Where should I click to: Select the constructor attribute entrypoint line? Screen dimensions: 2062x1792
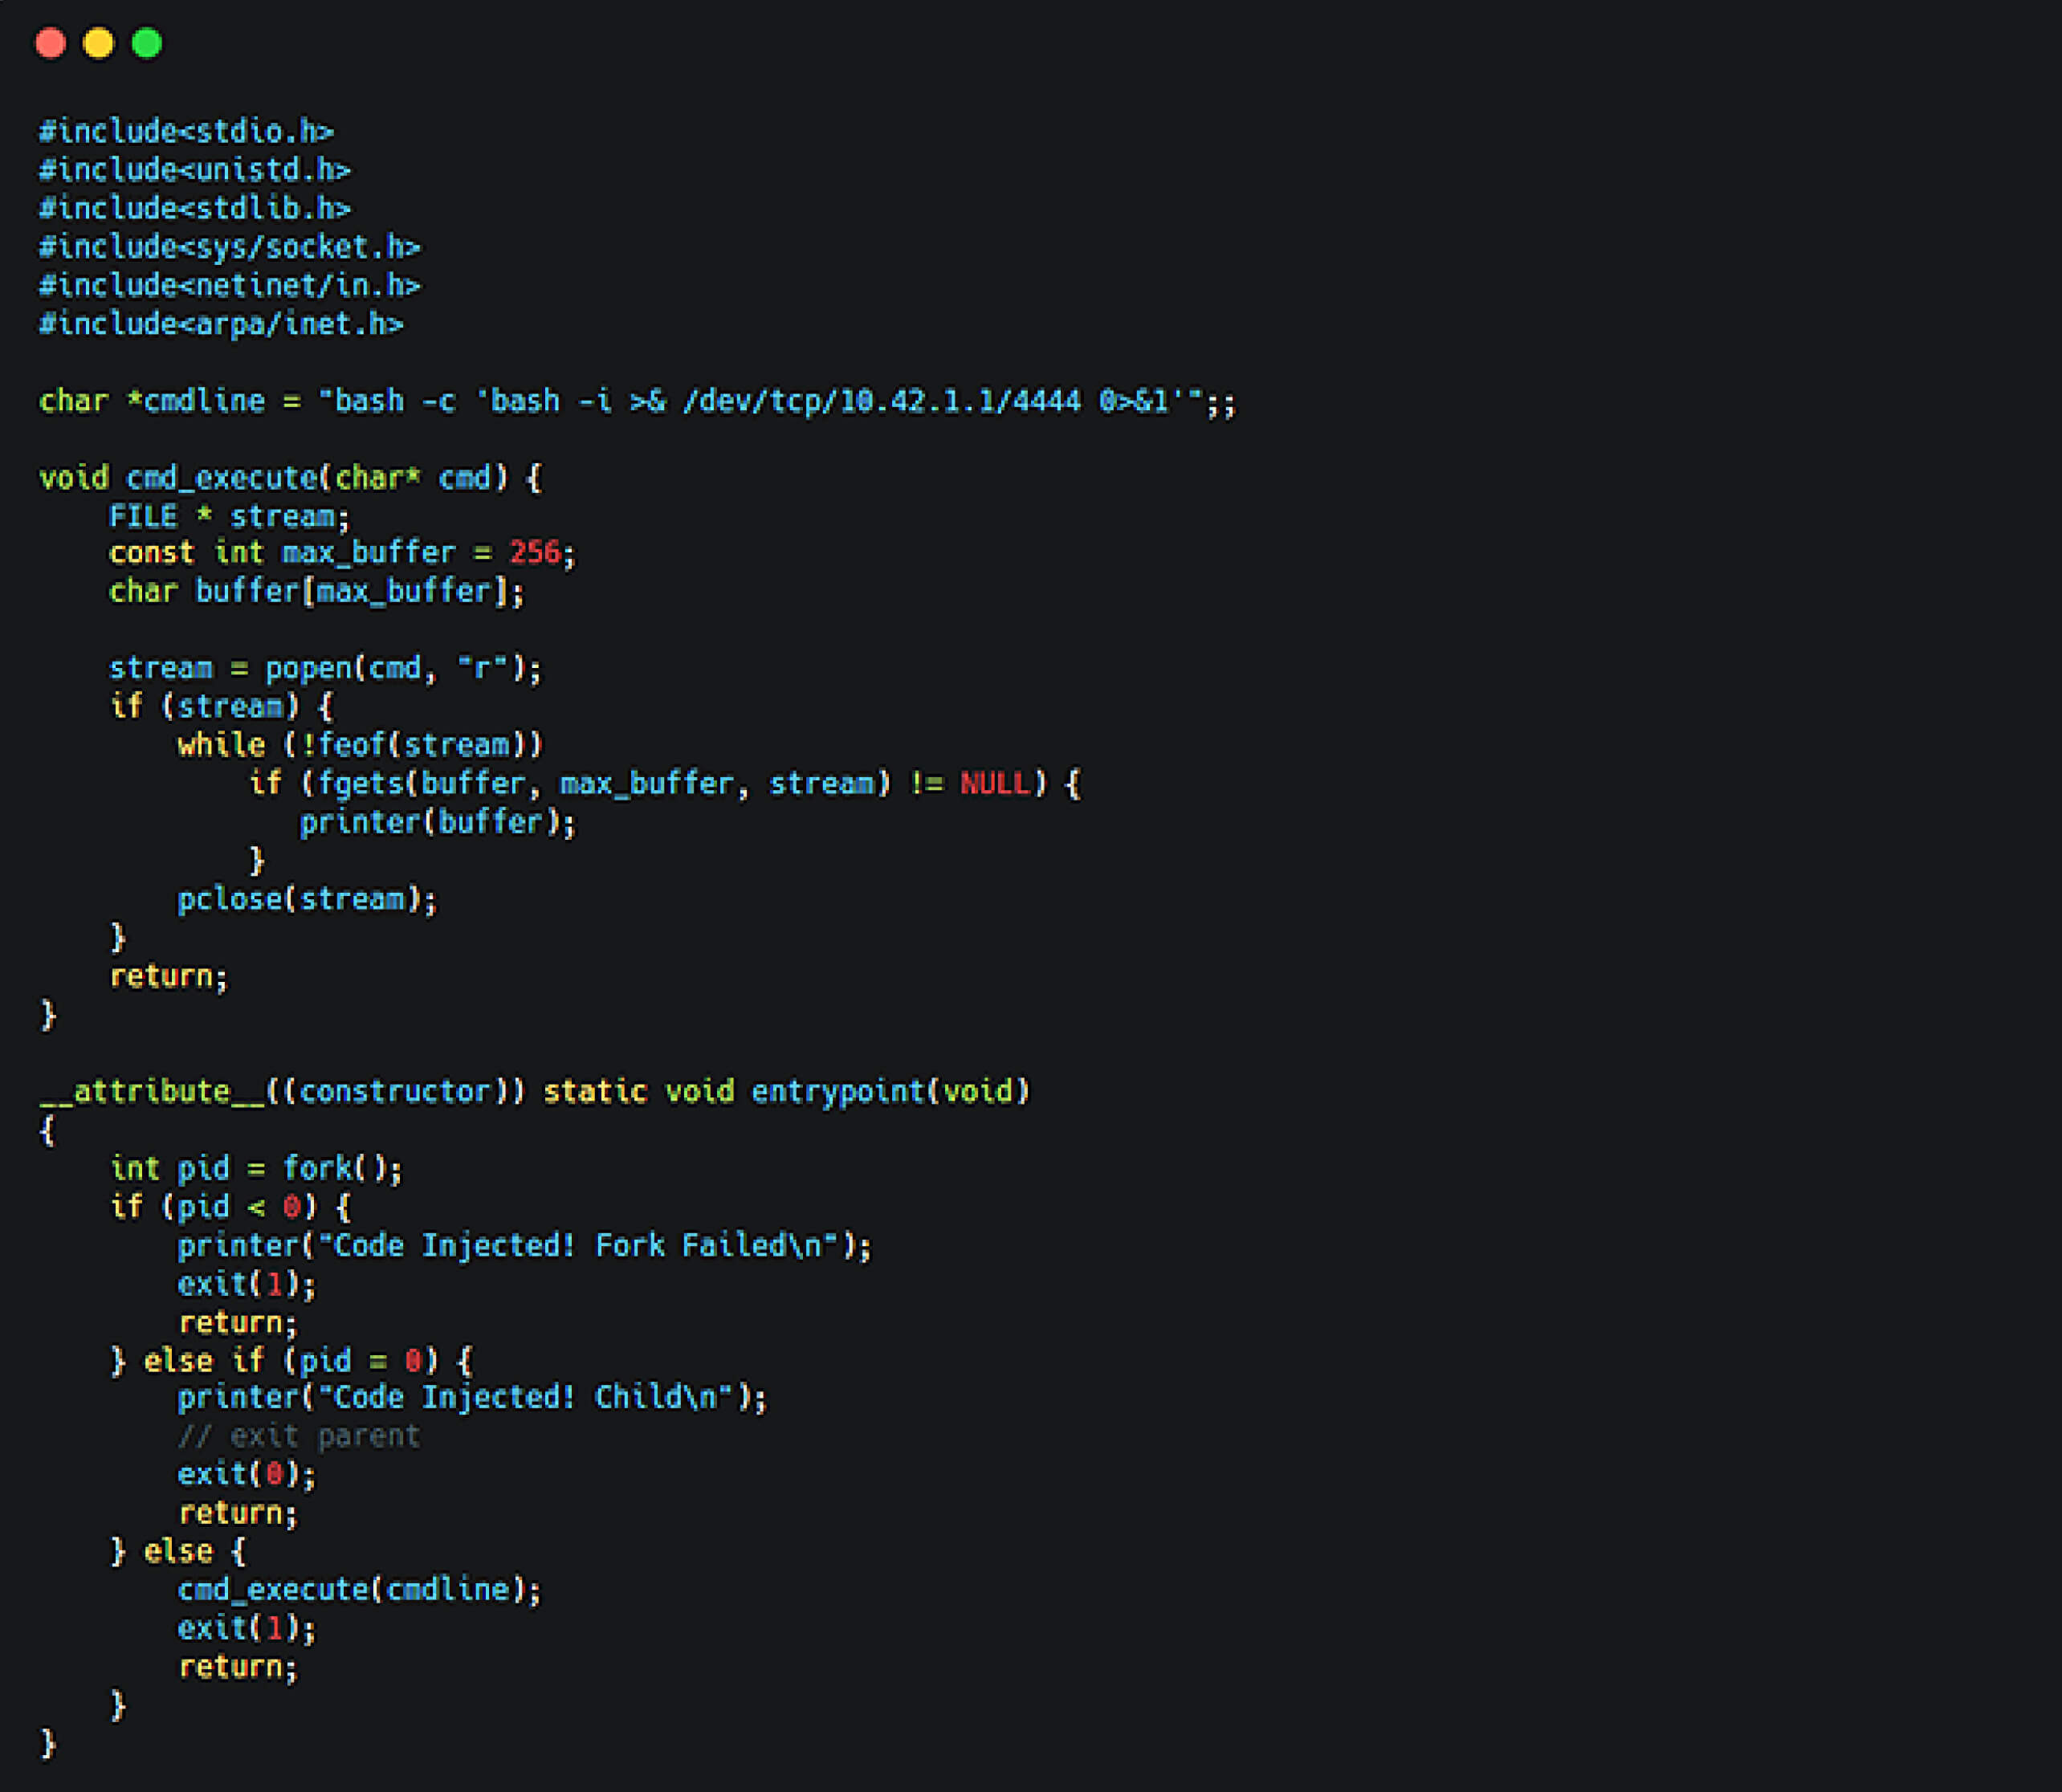(533, 1091)
